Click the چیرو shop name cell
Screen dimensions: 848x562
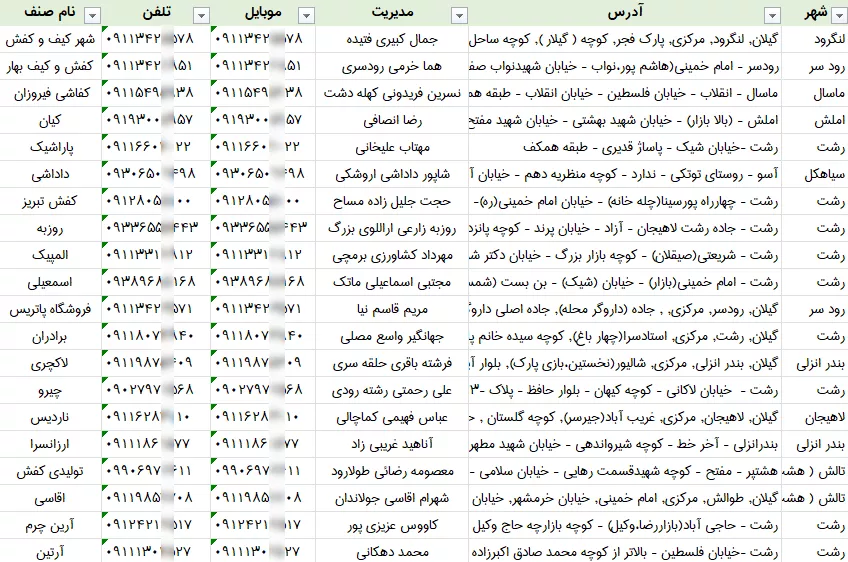tap(50, 391)
